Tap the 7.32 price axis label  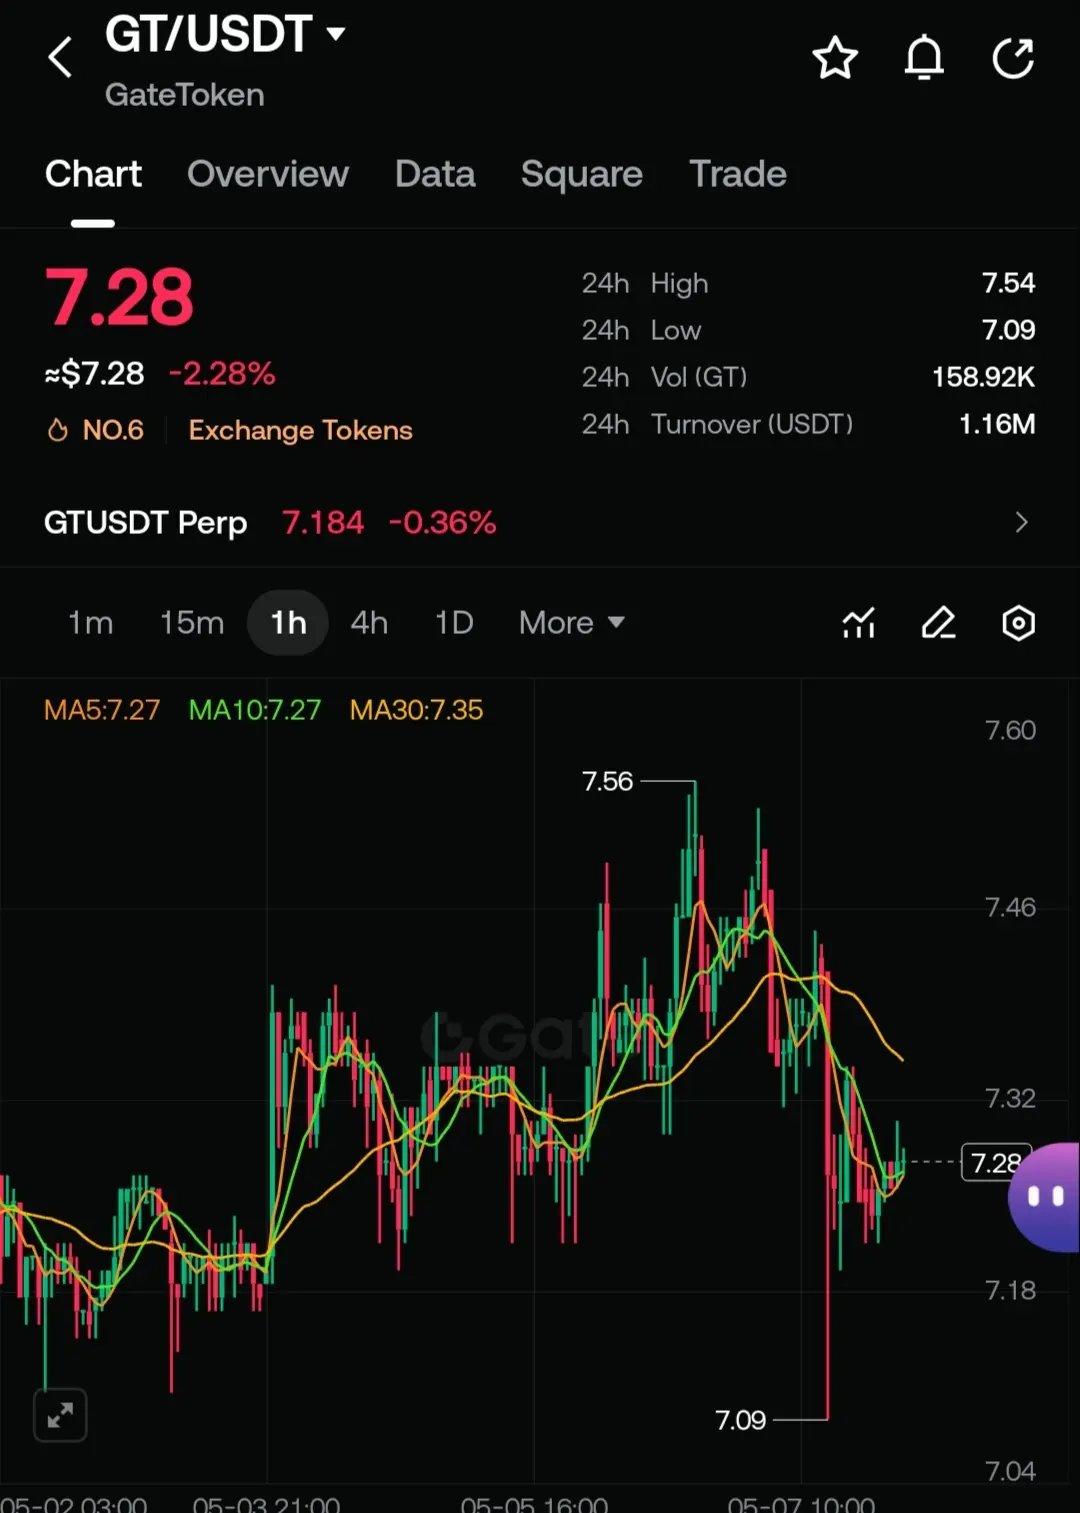coord(1010,1098)
